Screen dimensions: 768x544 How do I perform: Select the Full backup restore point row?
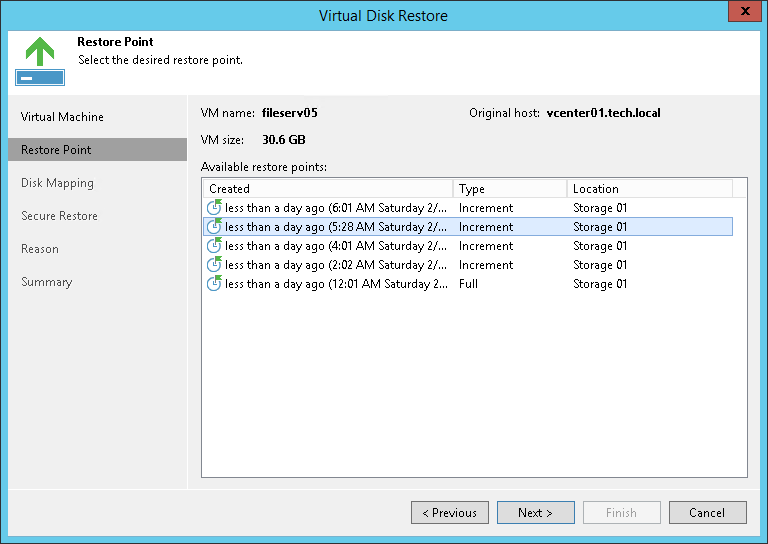(x=400, y=284)
